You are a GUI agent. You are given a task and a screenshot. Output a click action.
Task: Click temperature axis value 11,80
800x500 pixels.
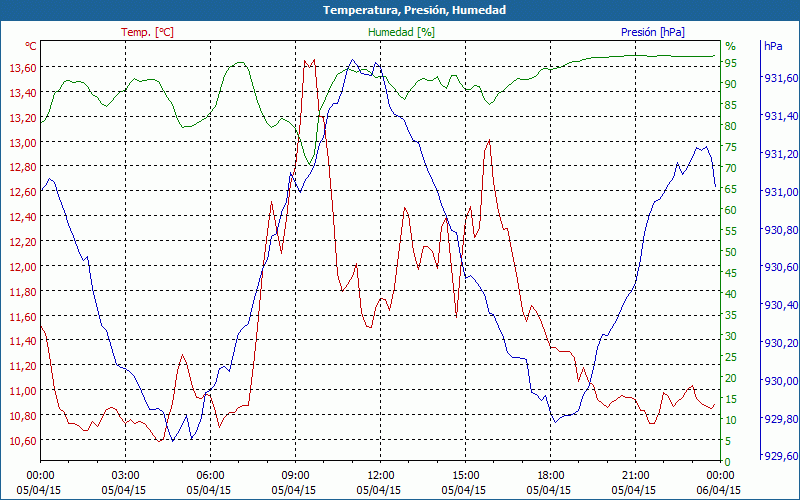23,291
